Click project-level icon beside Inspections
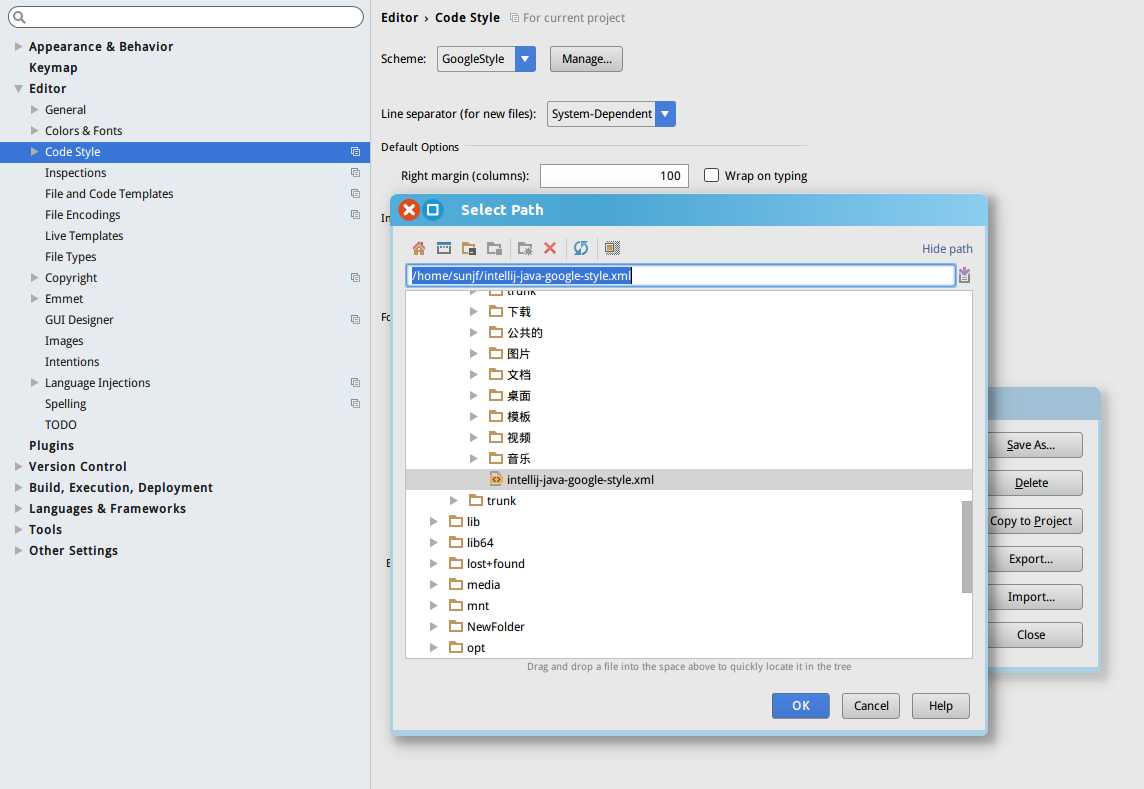Screen dimensions: 1144x789 [355, 173]
